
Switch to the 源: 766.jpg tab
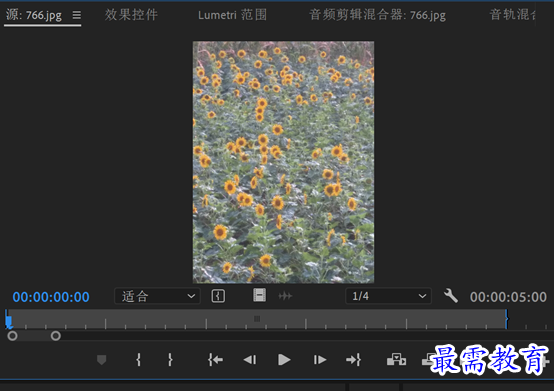[x=34, y=15]
